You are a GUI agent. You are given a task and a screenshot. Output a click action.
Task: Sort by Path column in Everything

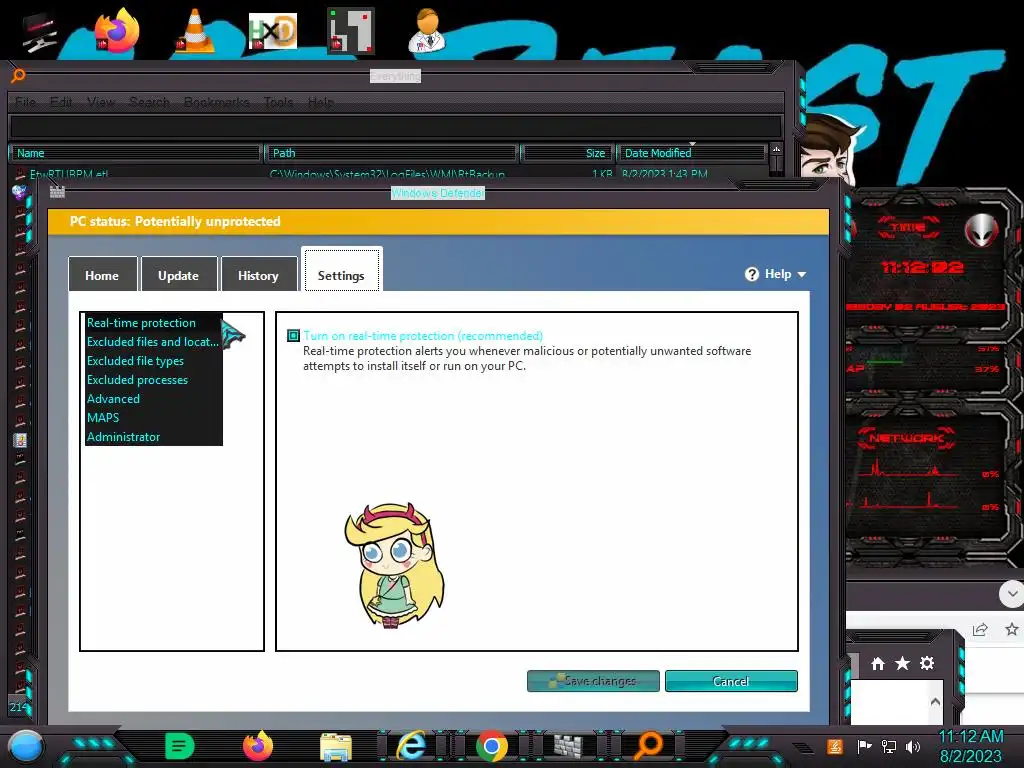[391, 153]
